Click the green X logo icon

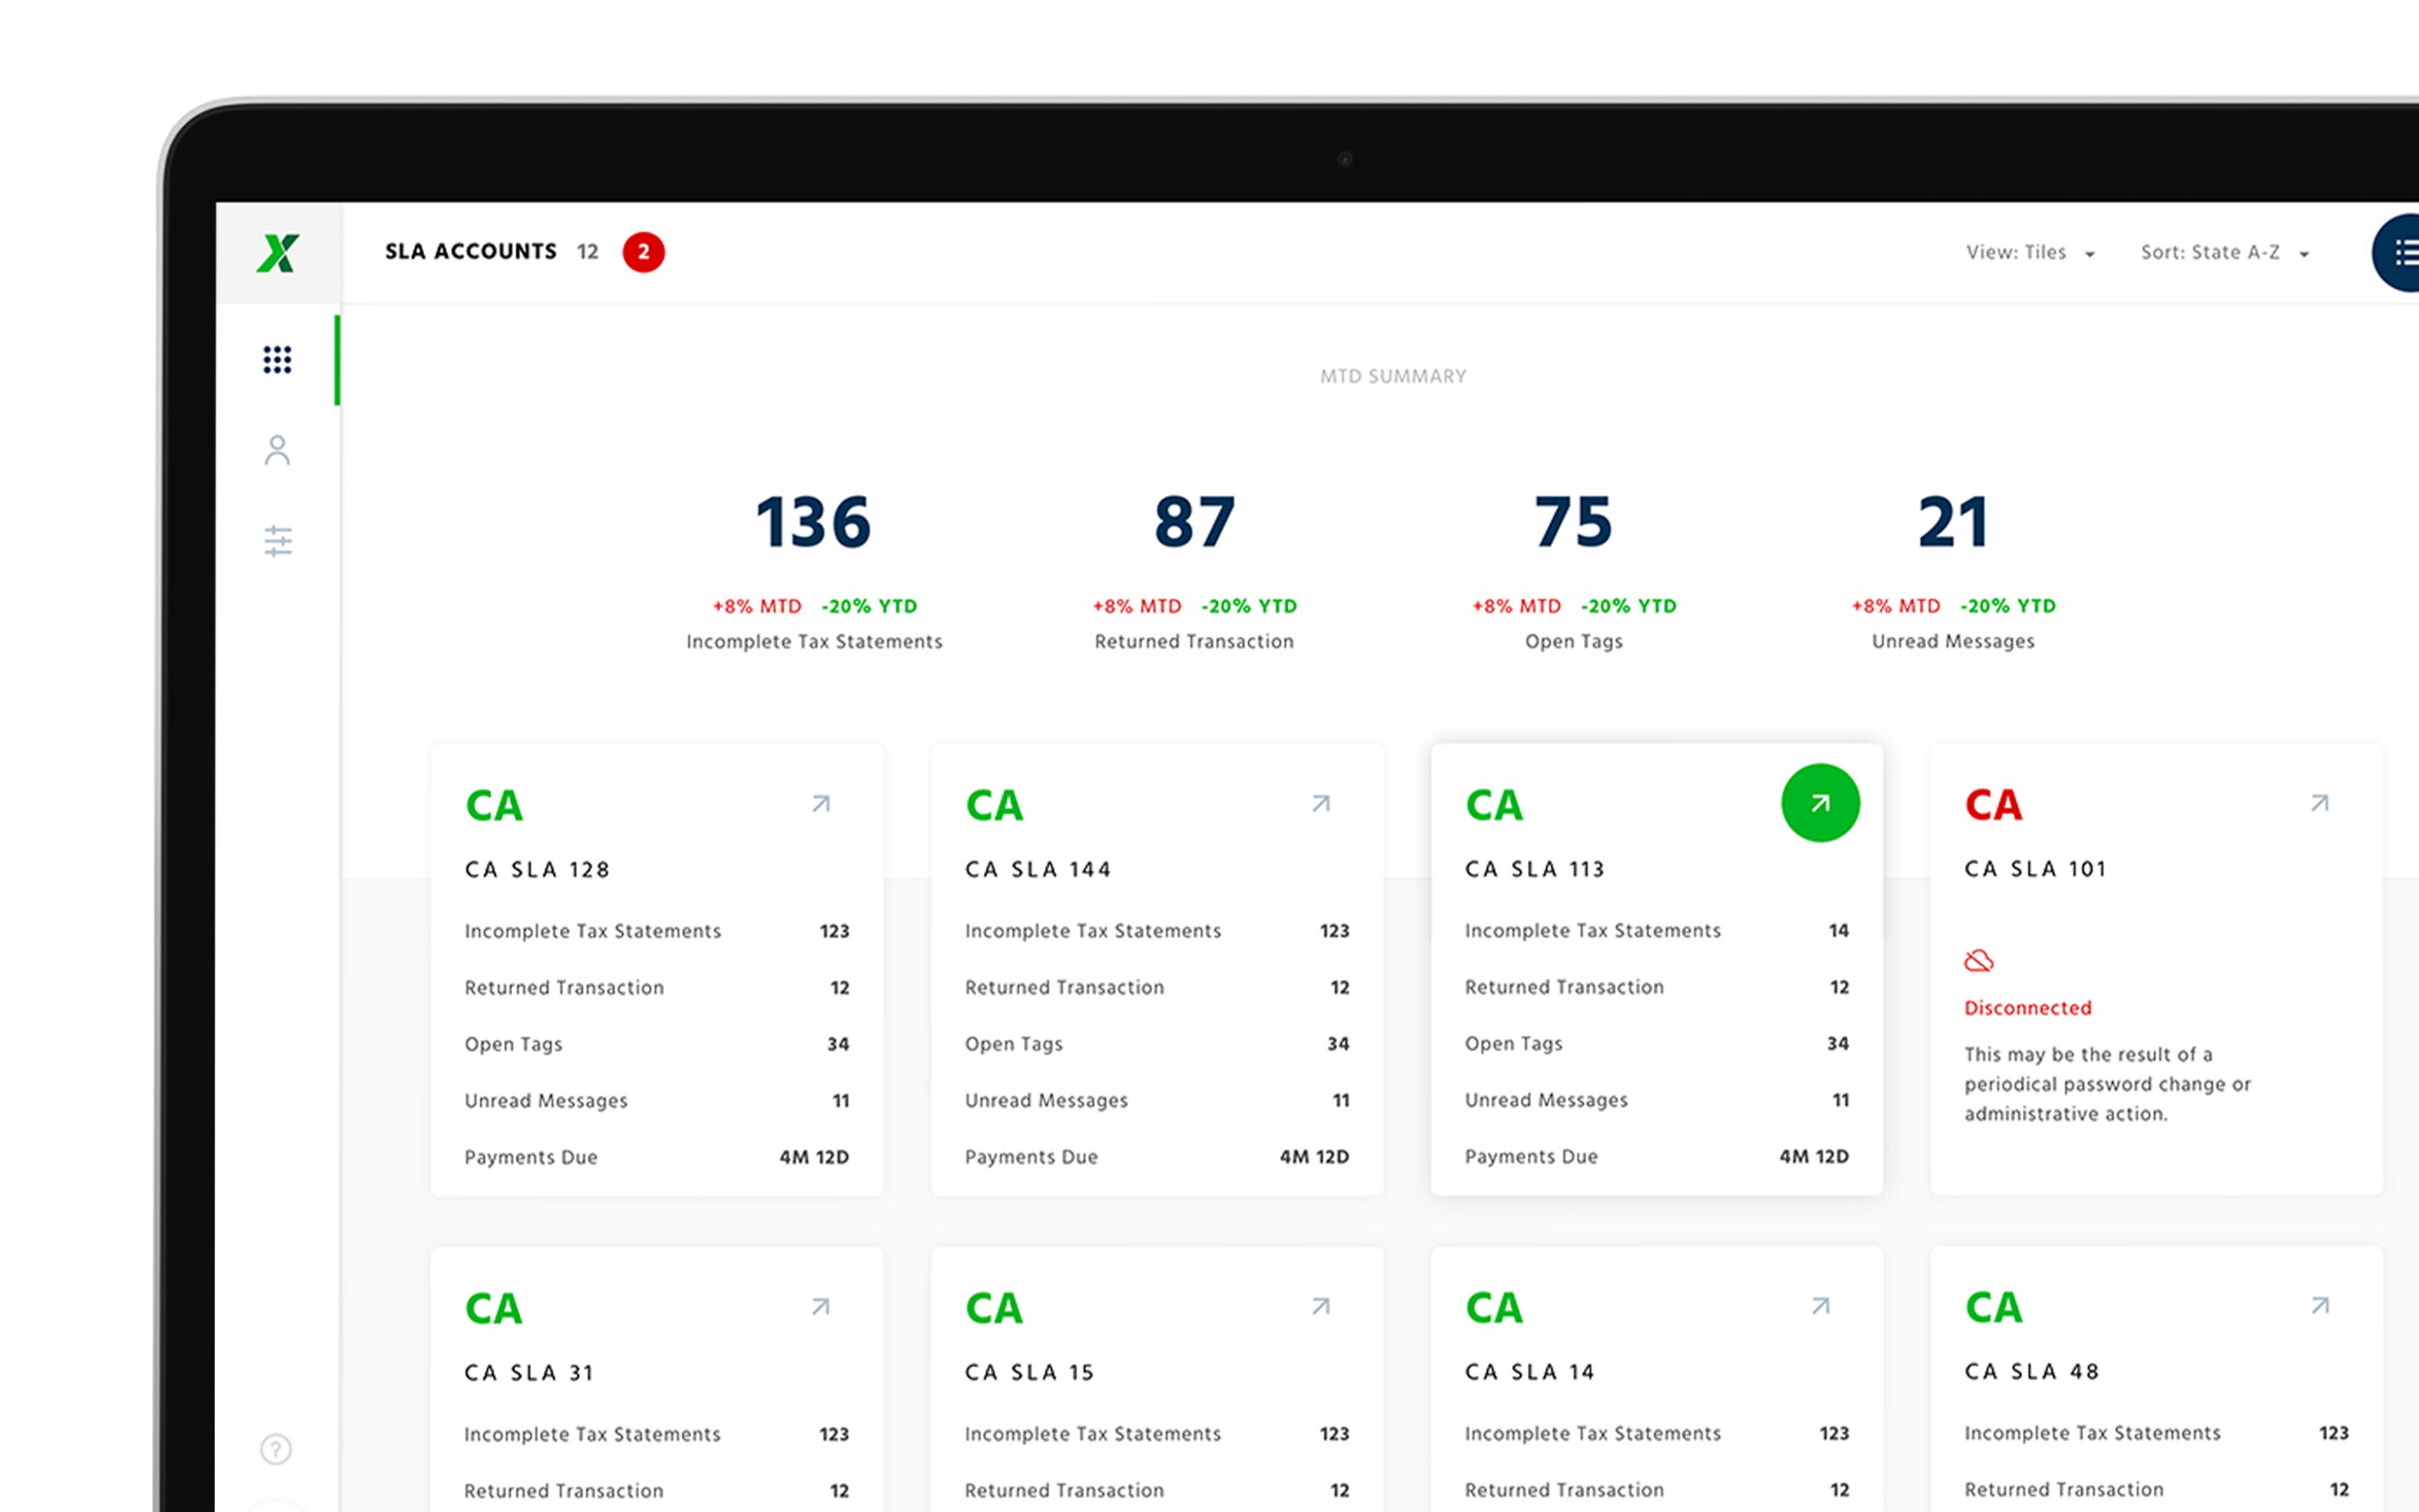click(x=277, y=253)
